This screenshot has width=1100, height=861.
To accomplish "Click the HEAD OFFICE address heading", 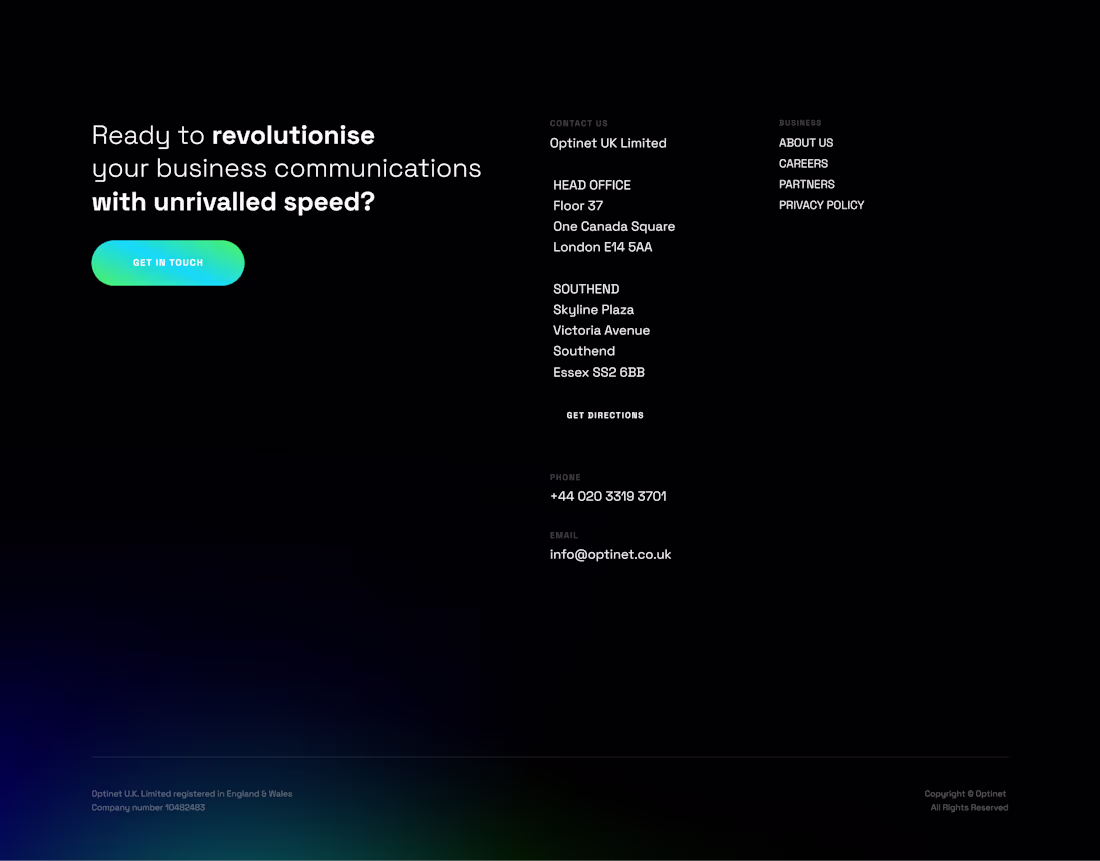I will tap(592, 185).
